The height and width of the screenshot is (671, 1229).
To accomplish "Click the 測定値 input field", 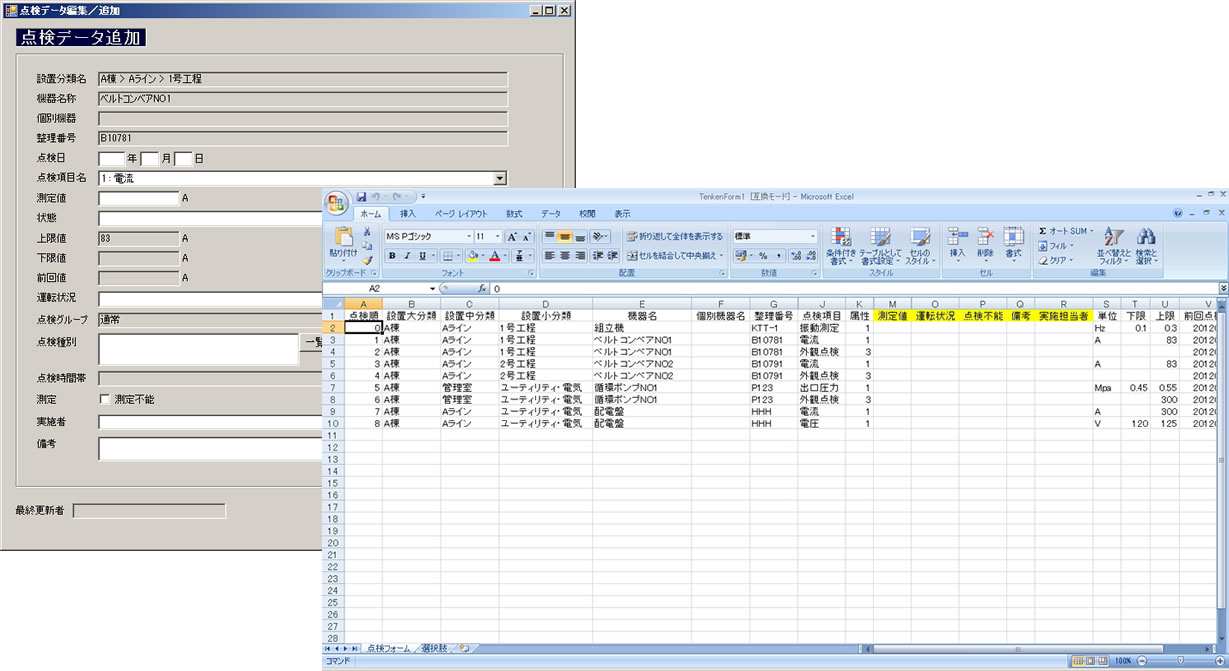I will 138,198.
